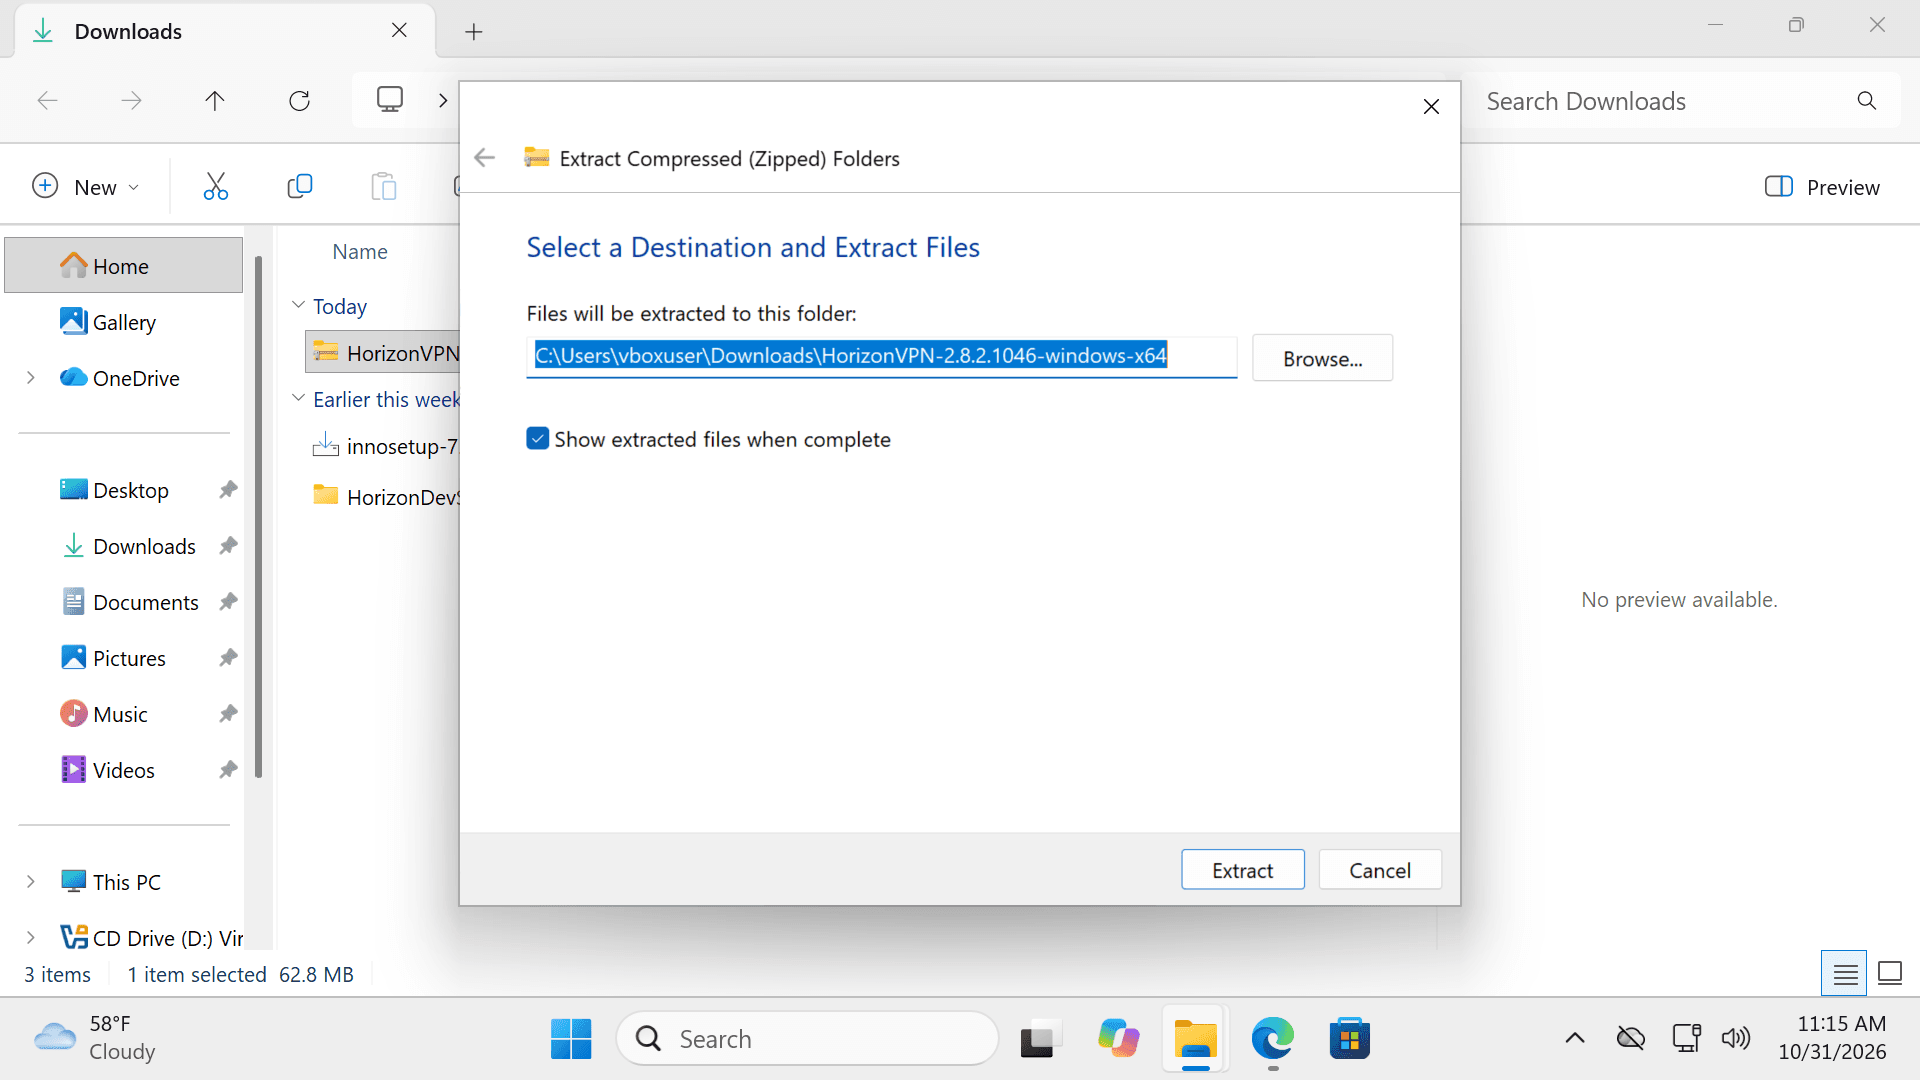
Task: Show hidden tray icons chevron
Action: point(1574,1038)
